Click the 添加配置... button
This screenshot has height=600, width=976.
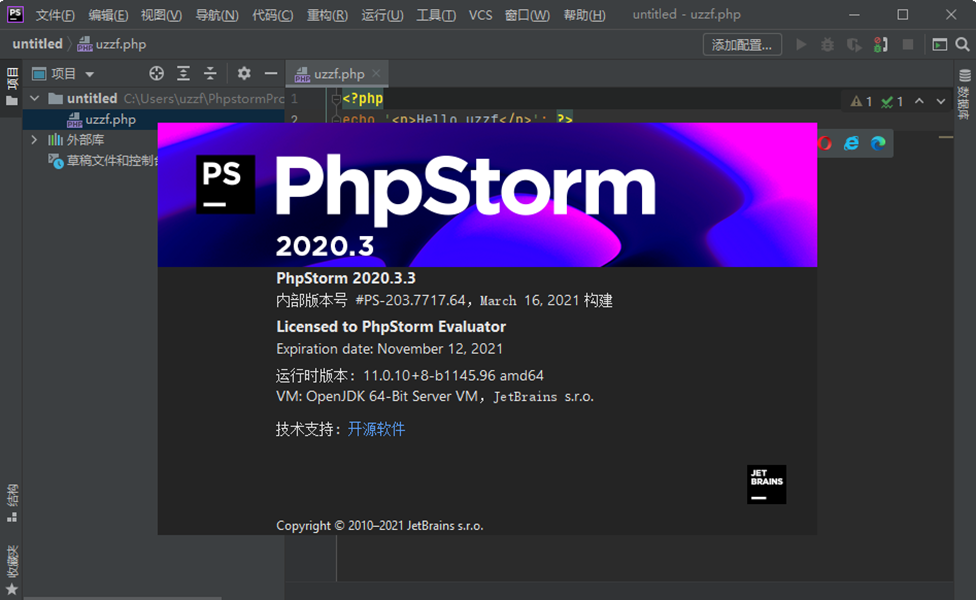point(742,45)
